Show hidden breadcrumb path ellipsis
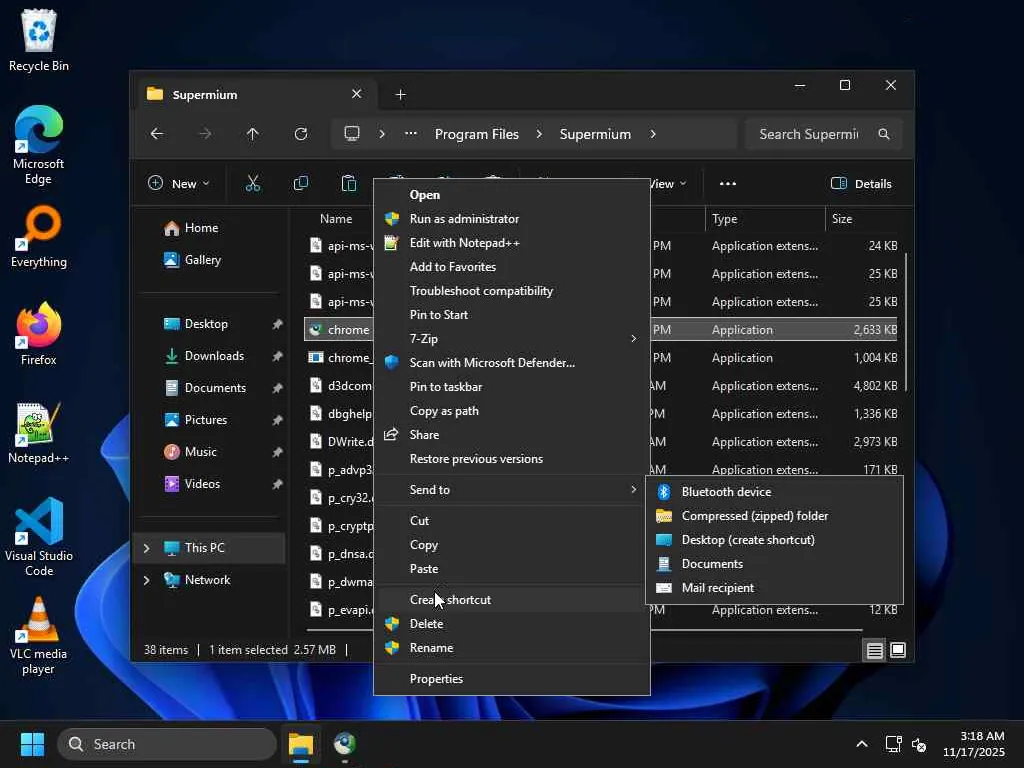Viewport: 1024px width, 768px height. [410, 134]
